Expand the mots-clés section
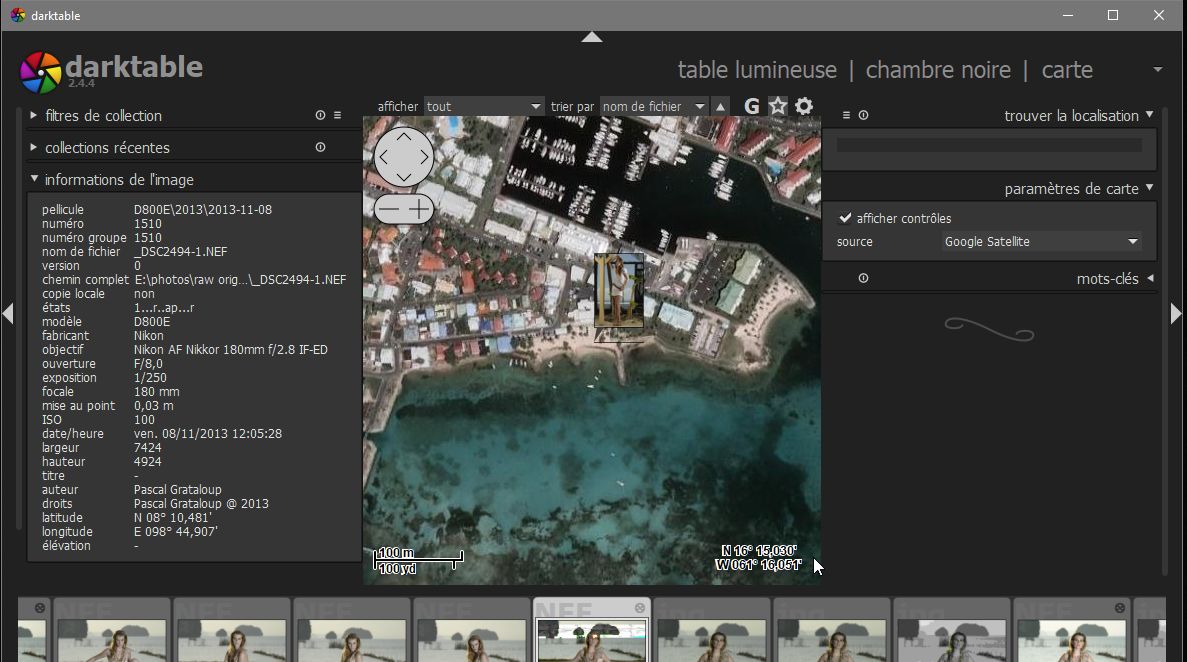Screen dimensions: 1187x662 1150,278
